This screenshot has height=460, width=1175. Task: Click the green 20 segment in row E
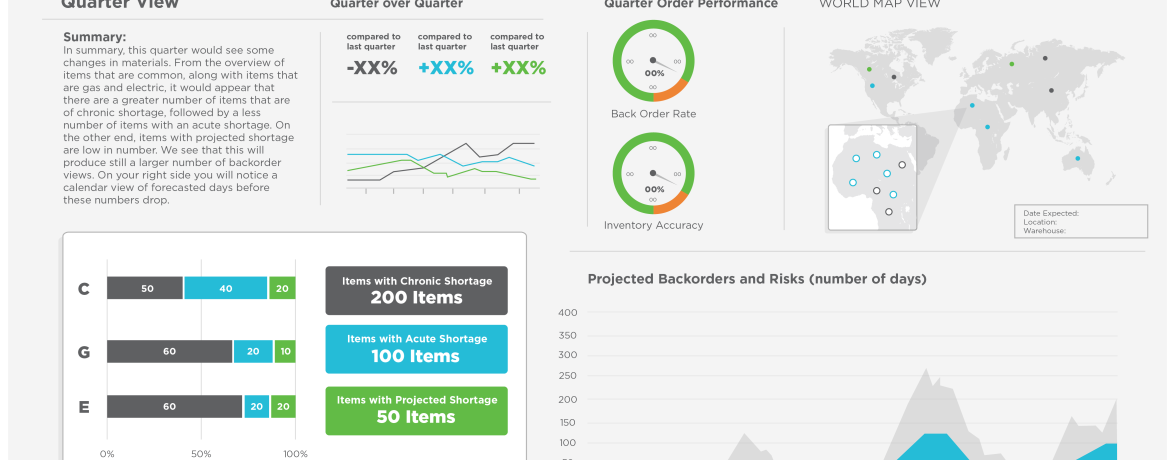pos(284,406)
